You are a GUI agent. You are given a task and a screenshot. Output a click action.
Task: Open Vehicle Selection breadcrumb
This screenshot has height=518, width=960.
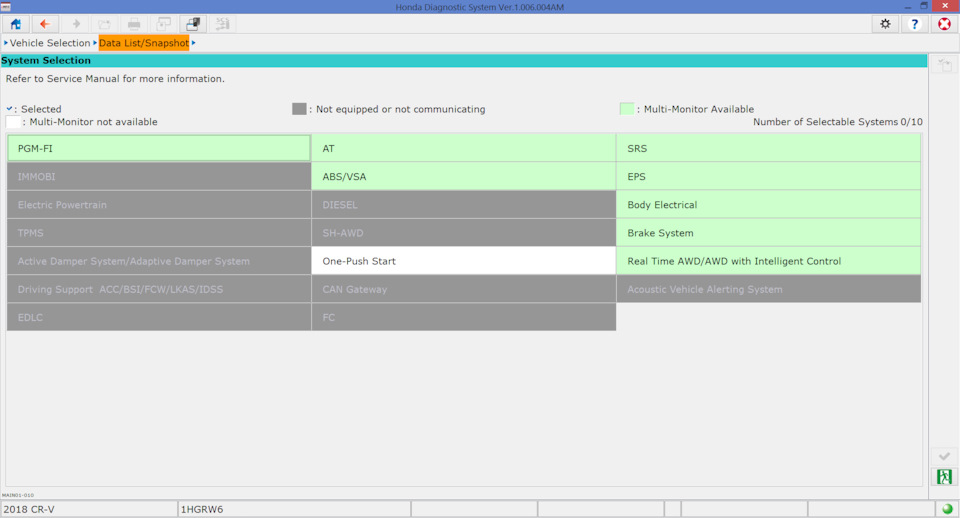click(x=50, y=43)
